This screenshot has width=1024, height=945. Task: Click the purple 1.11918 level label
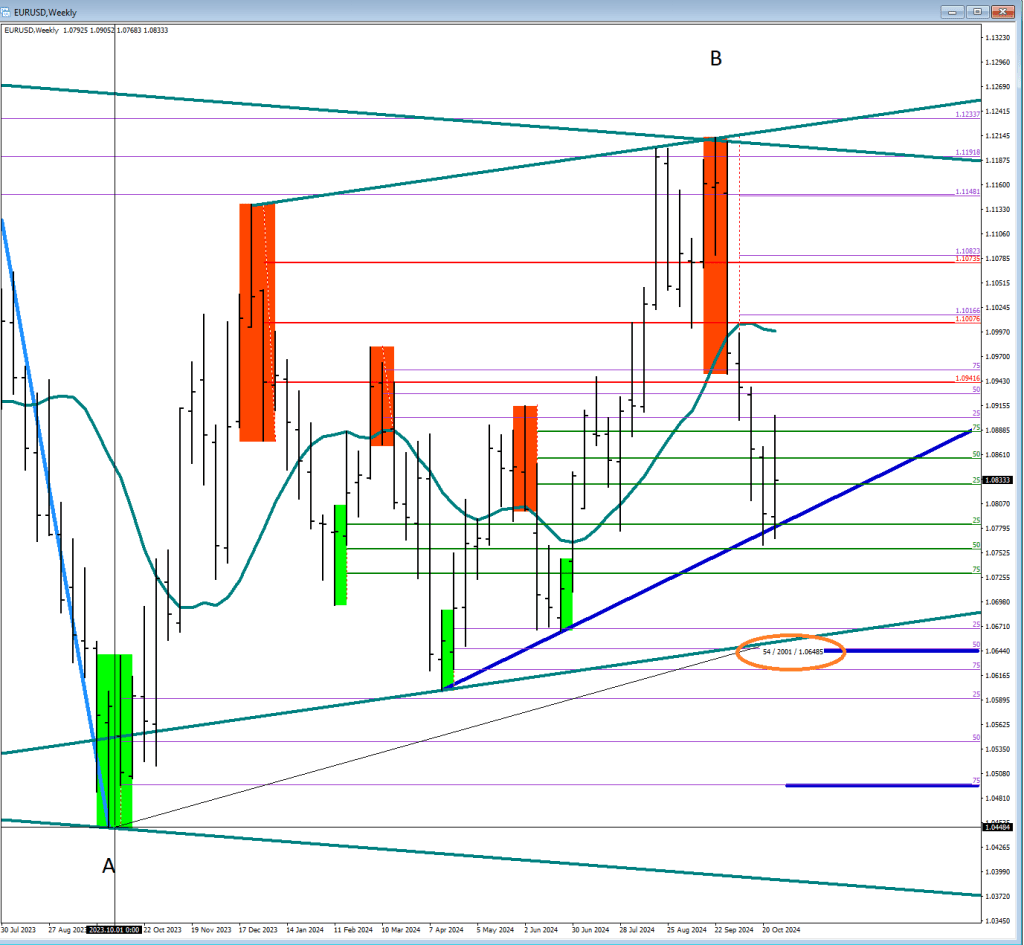point(967,153)
